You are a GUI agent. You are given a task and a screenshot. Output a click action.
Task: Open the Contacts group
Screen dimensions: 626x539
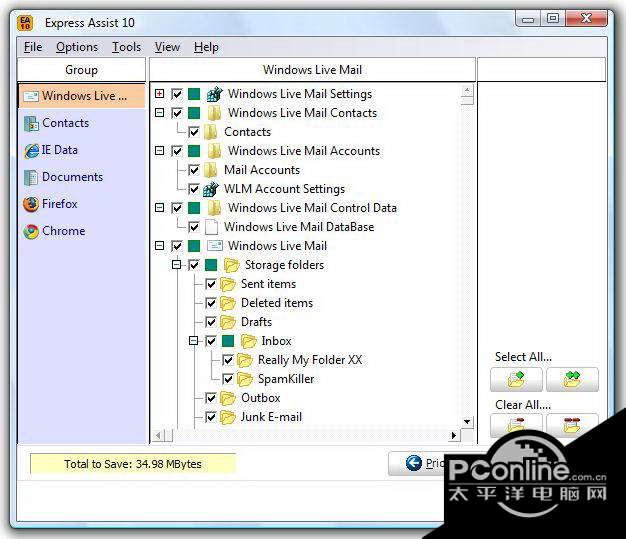click(57, 123)
